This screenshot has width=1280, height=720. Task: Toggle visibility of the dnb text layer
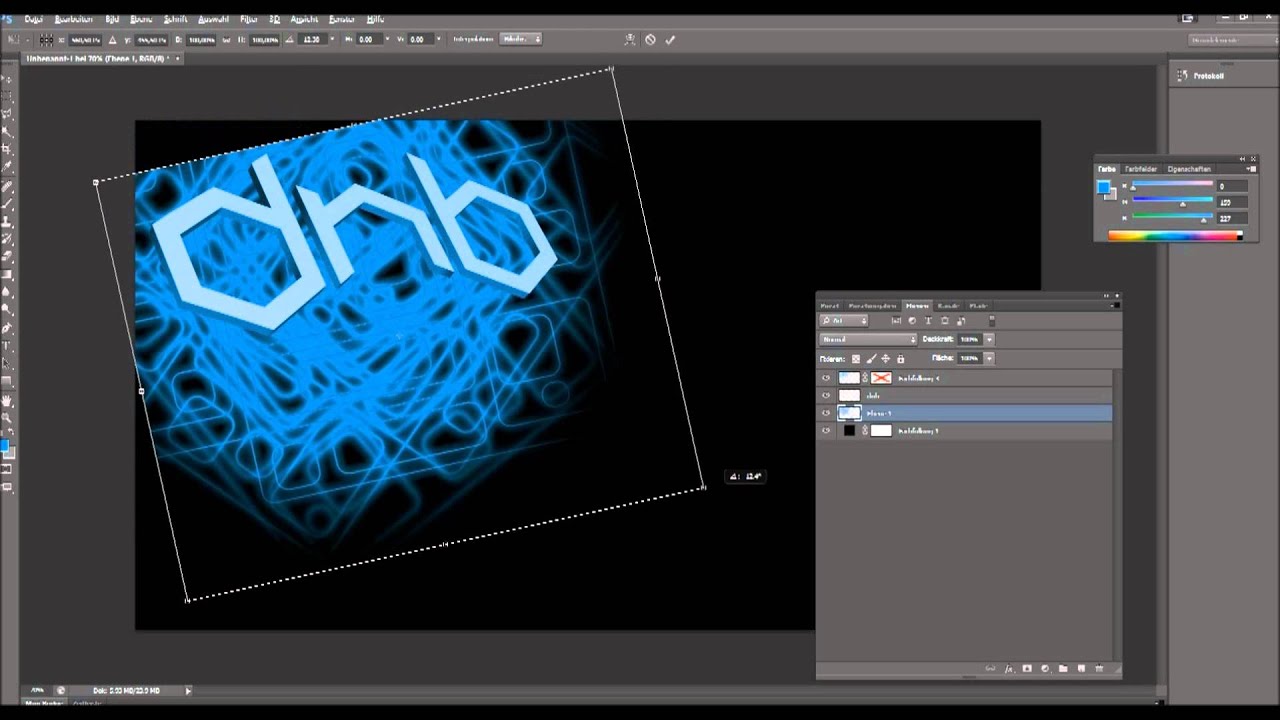tap(826, 396)
